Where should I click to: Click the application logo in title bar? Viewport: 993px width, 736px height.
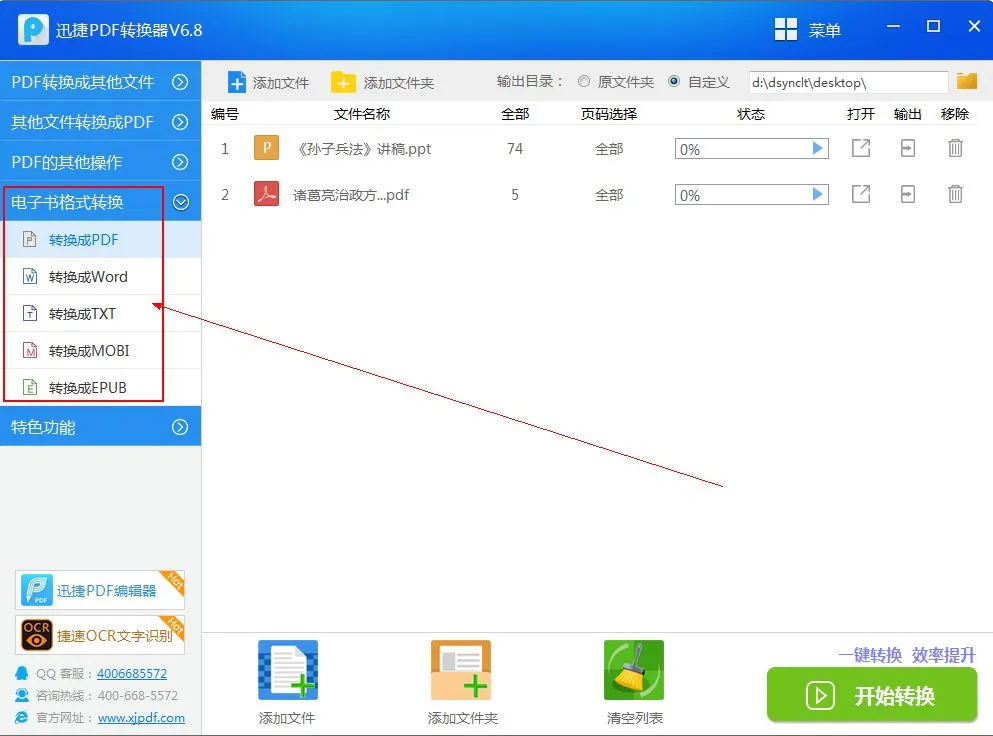coord(33,29)
